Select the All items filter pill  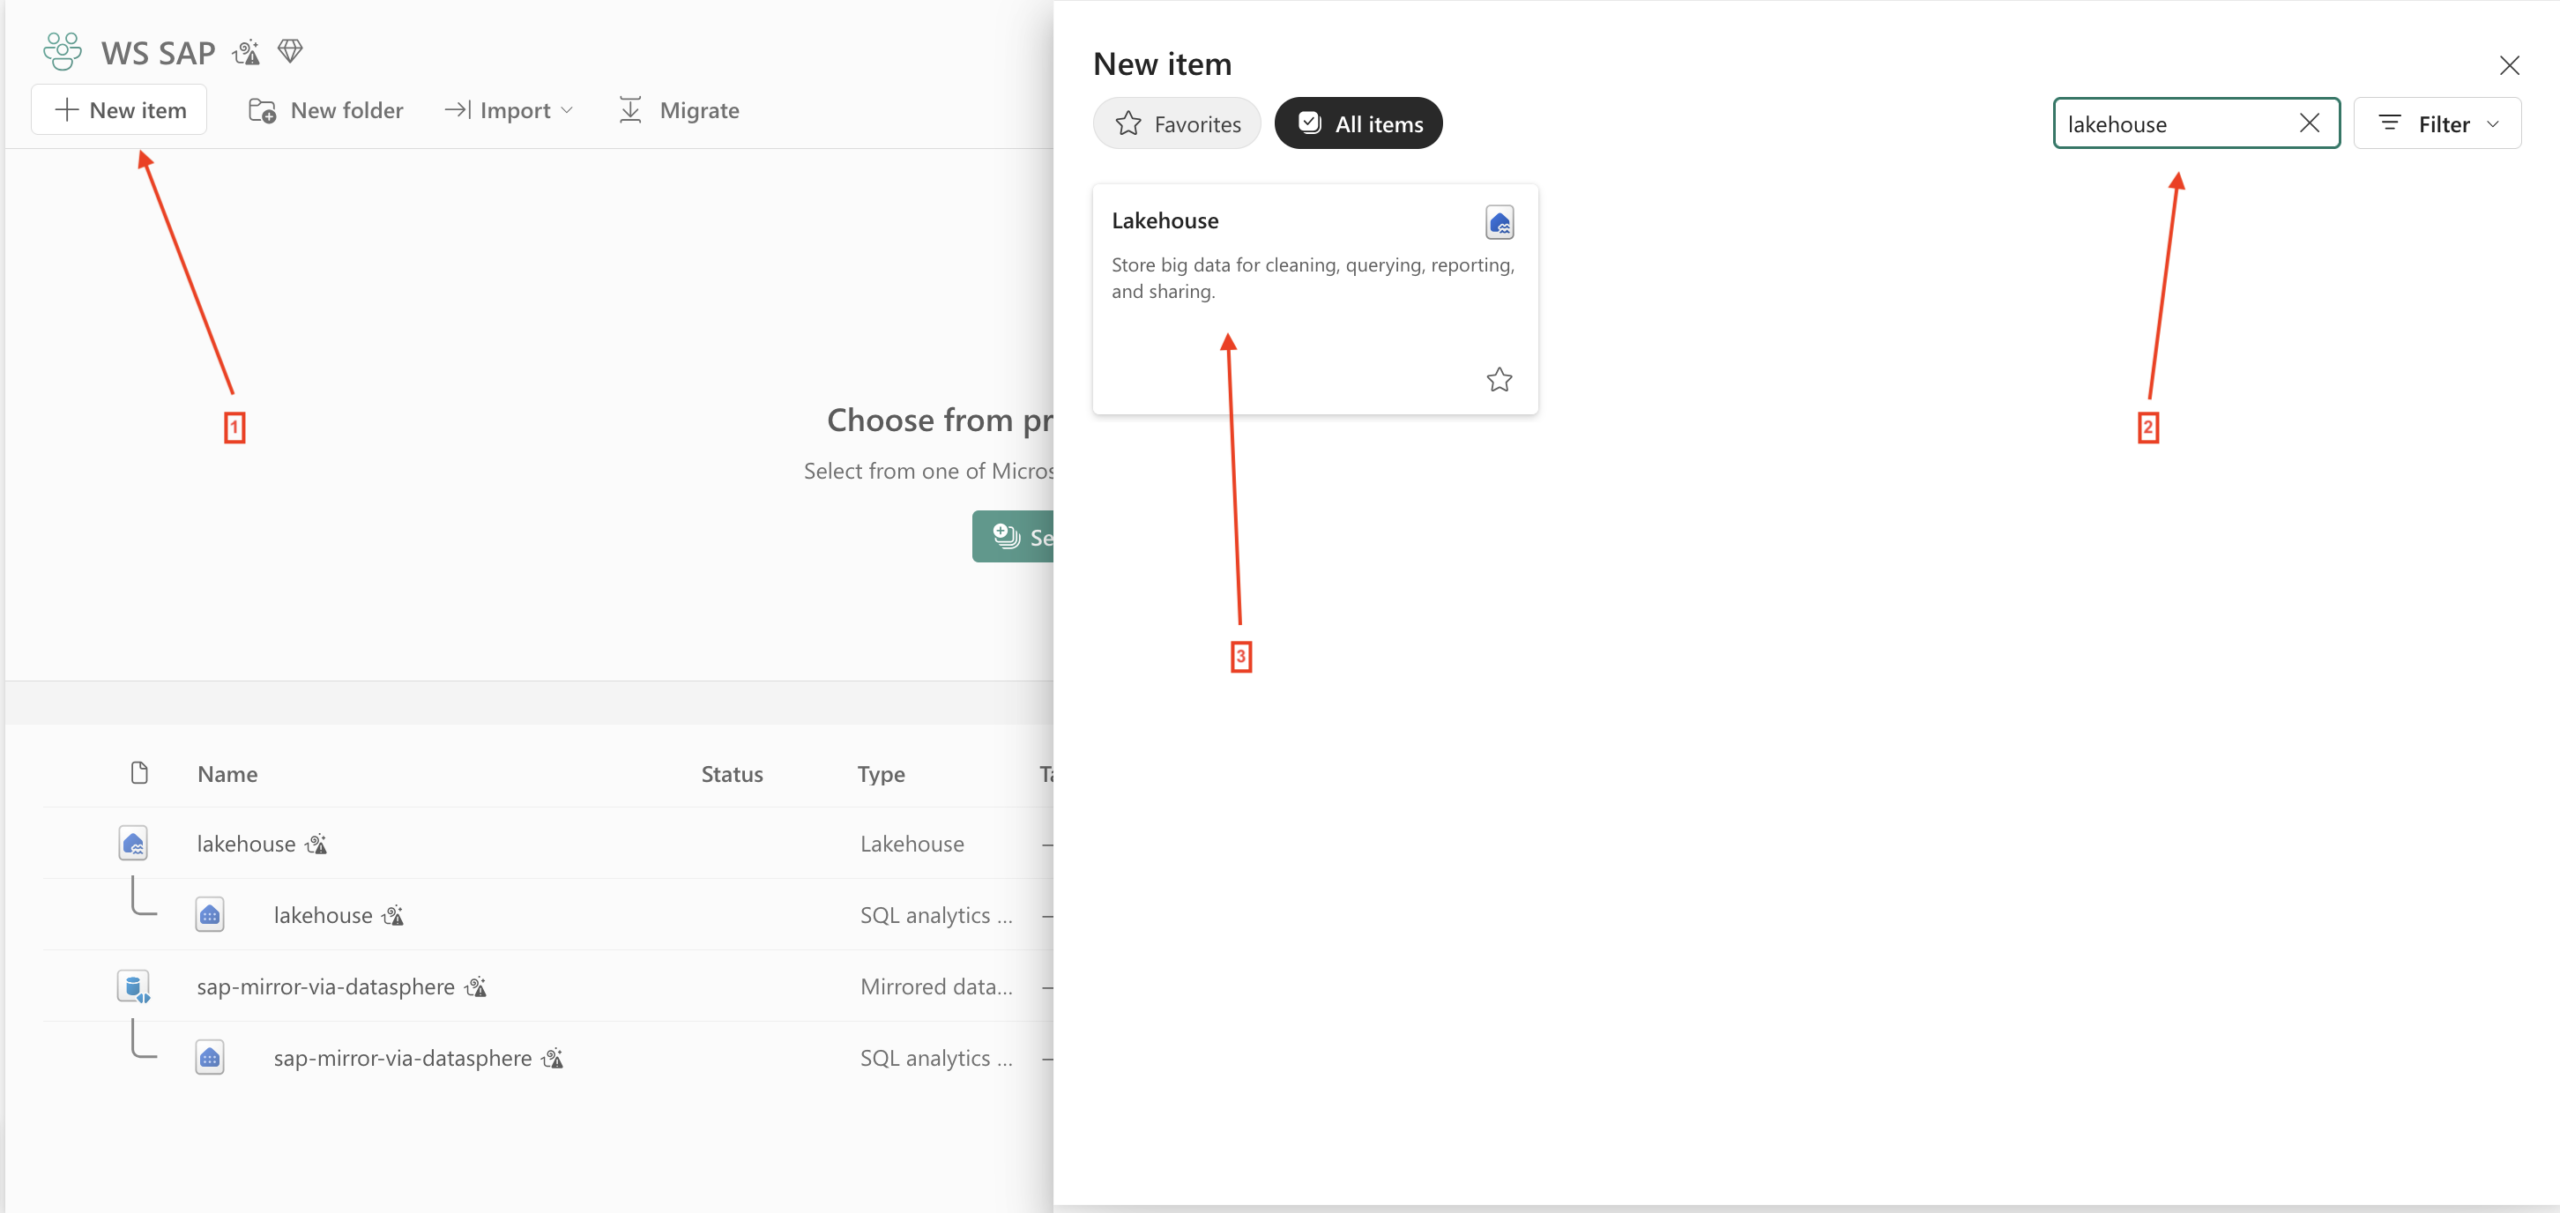tap(1358, 124)
